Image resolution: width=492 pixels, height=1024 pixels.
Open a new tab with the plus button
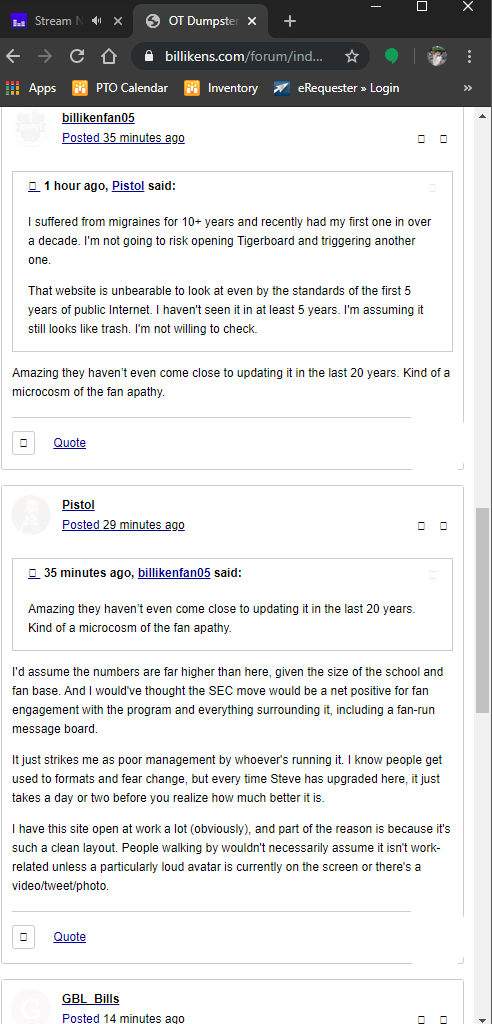pyautogui.click(x=290, y=21)
